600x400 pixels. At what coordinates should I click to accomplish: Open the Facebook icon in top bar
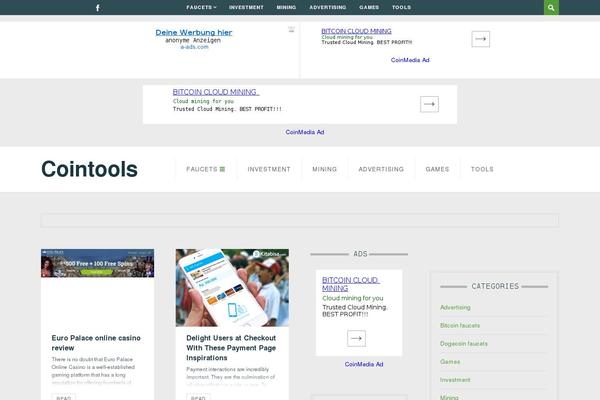tap(98, 8)
